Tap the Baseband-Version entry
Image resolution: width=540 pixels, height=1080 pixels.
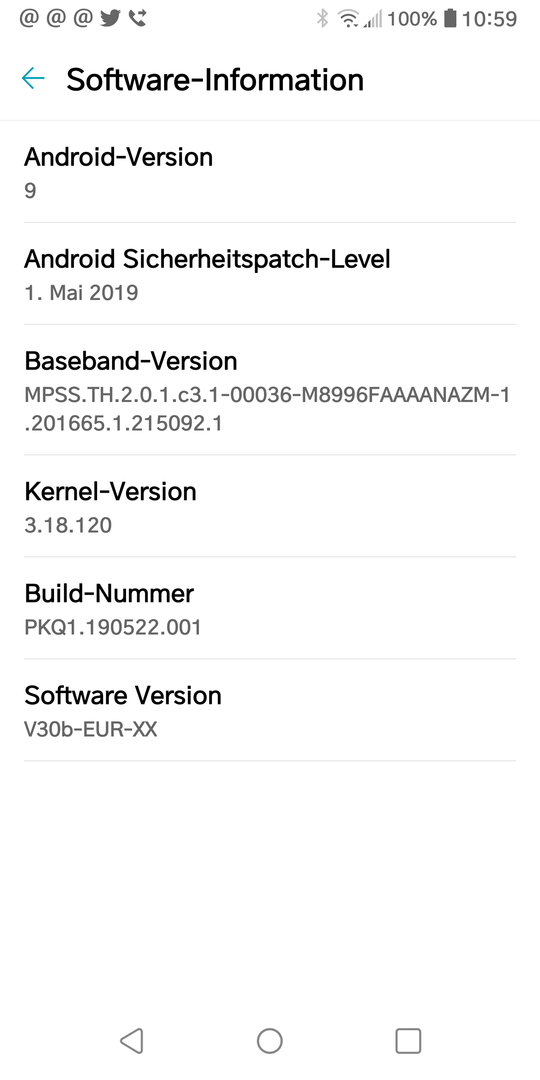tap(270, 390)
